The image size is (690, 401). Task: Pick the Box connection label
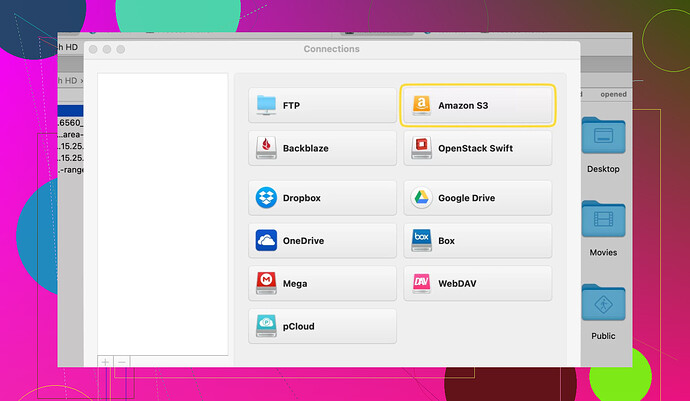tap(446, 241)
